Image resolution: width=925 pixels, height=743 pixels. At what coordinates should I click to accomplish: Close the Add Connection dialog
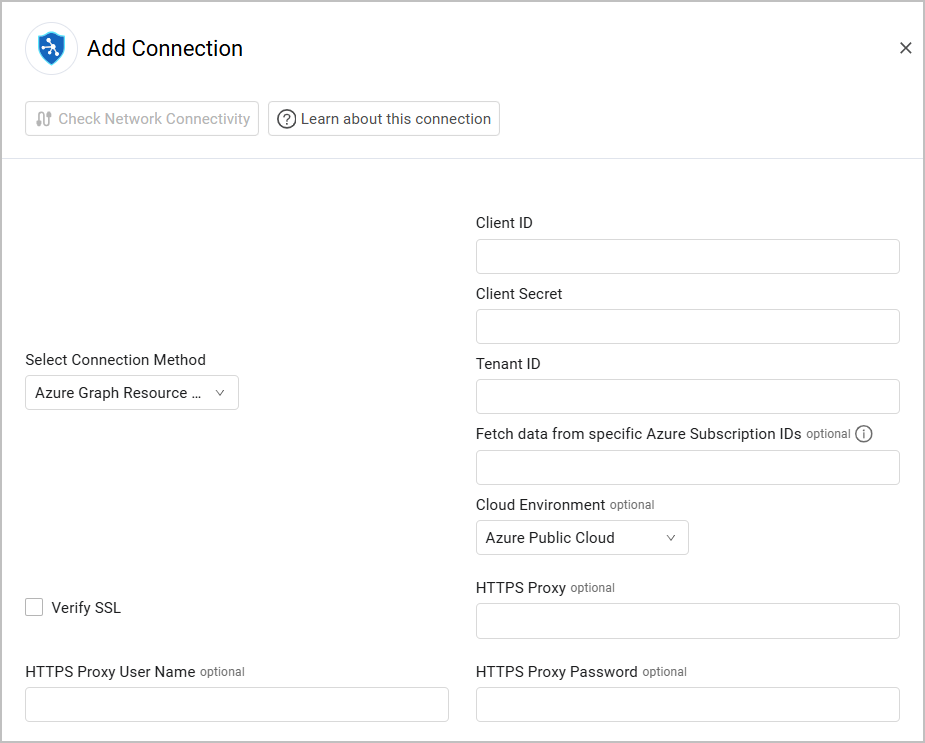click(906, 48)
